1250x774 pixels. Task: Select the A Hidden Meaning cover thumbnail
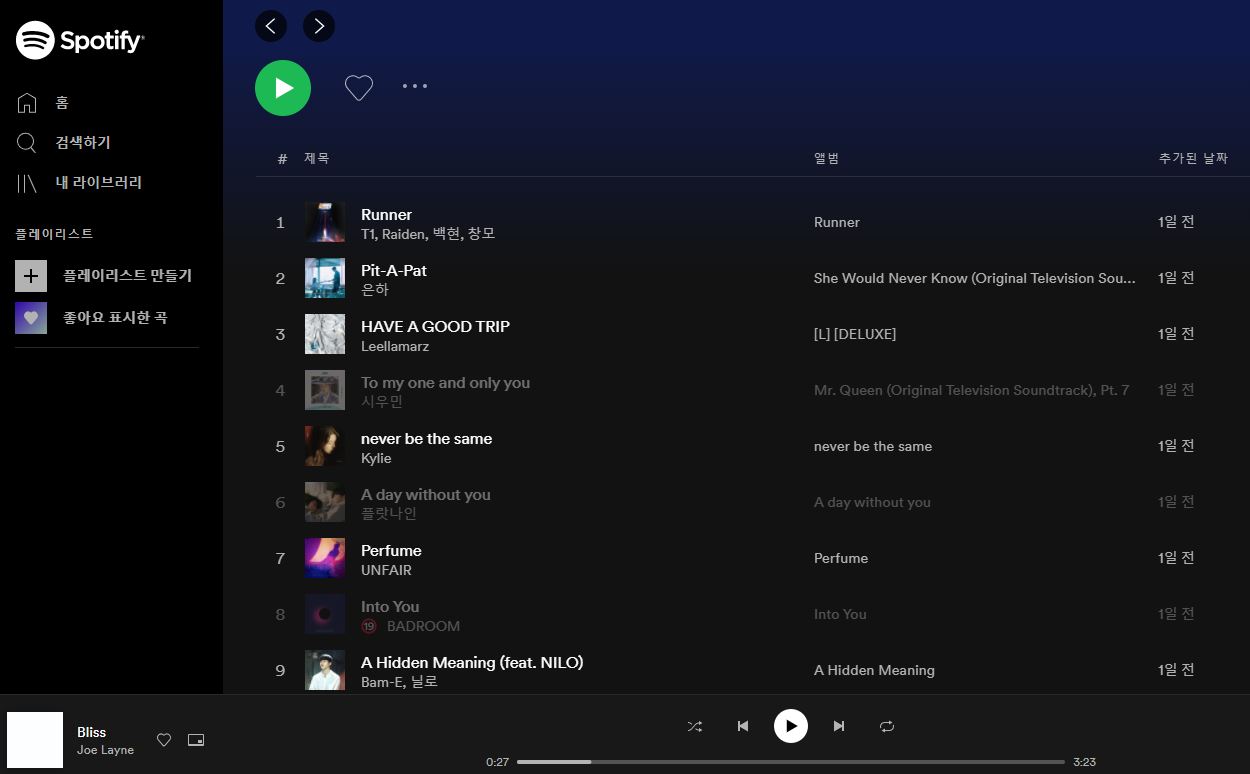pos(325,670)
